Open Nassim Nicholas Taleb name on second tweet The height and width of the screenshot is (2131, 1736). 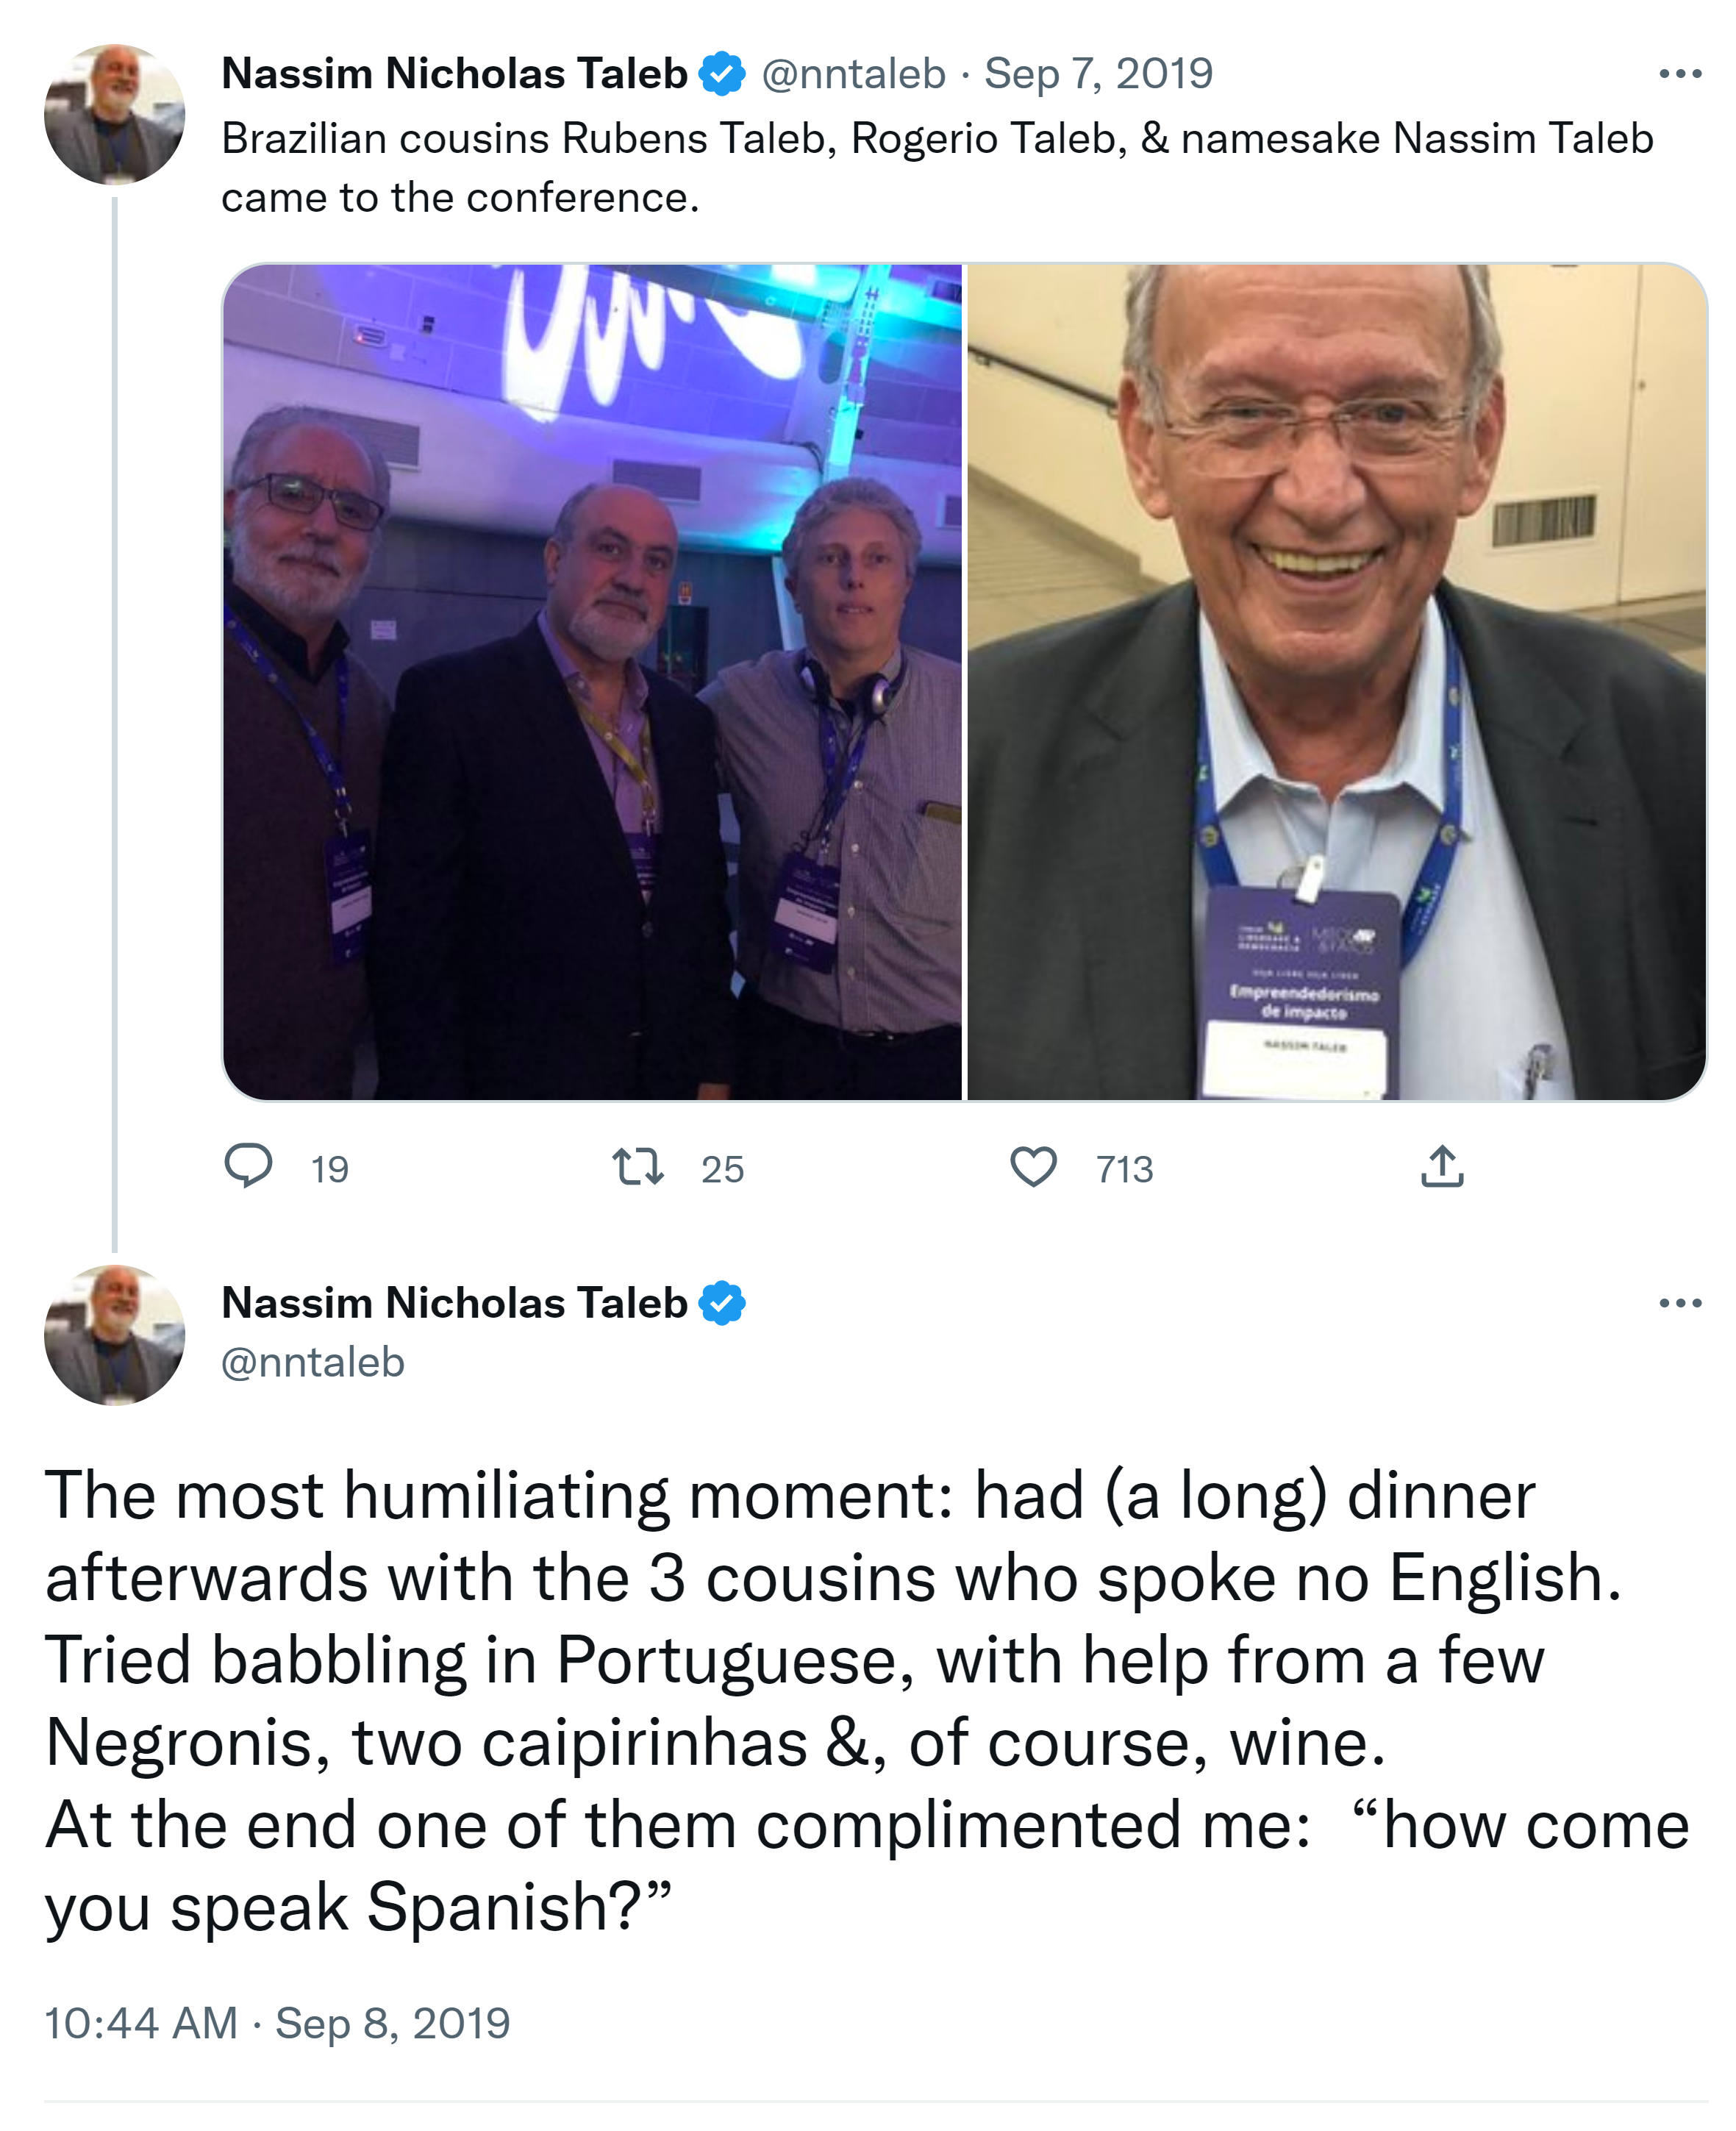454,1303
